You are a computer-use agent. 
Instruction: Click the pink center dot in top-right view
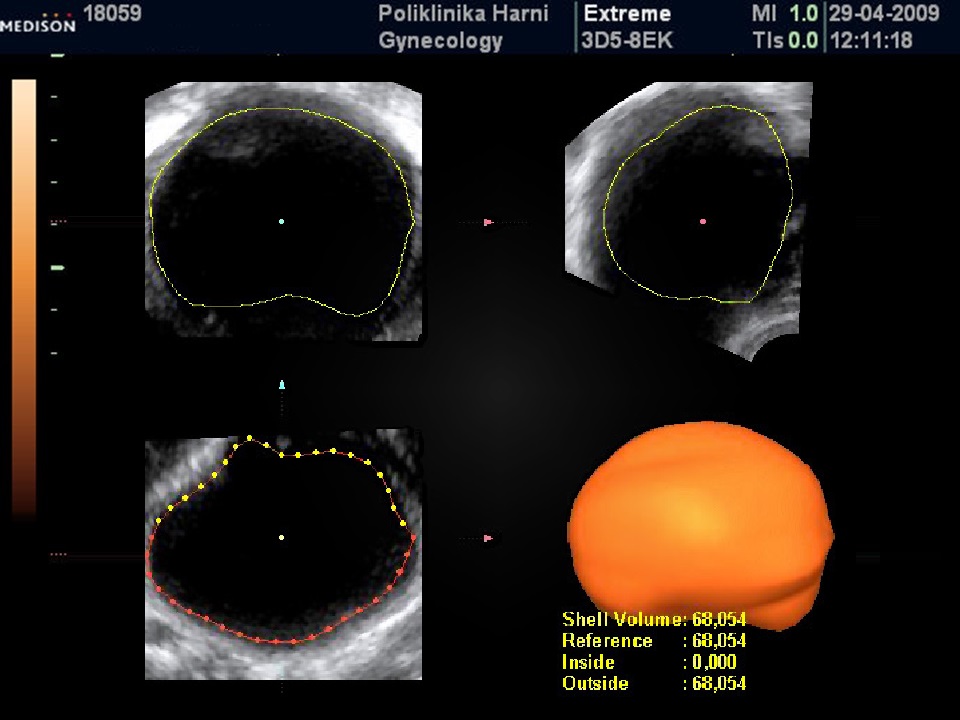[703, 221]
